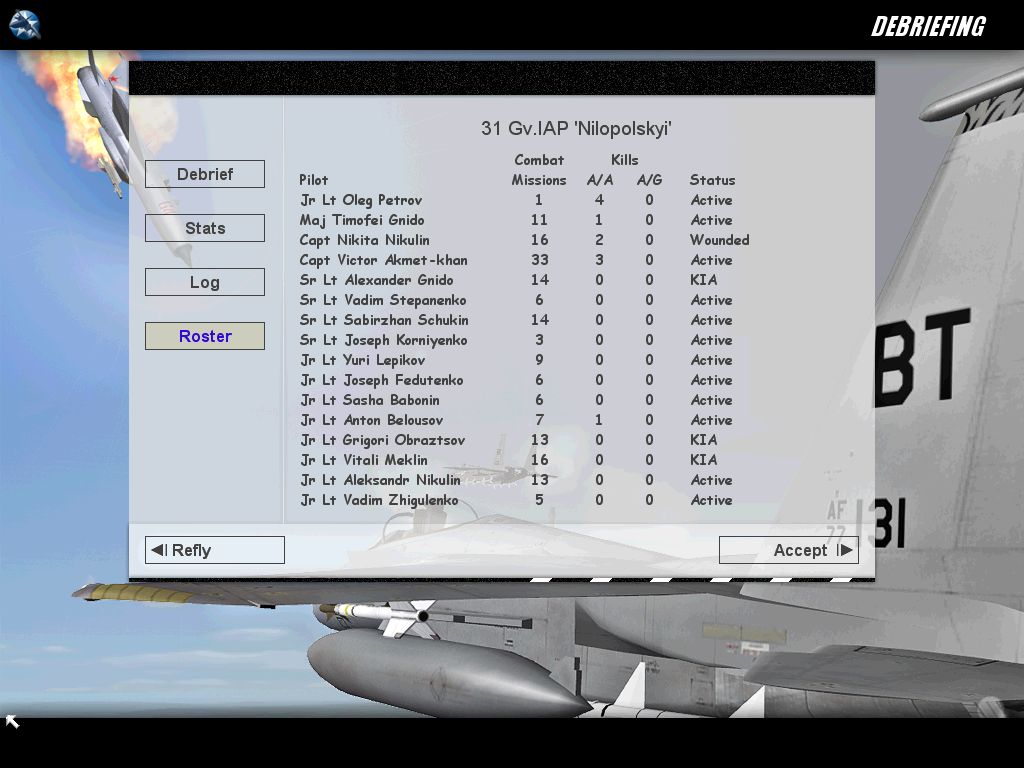1024x768 pixels.
Task: Click the Accept button
Action: click(788, 550)
